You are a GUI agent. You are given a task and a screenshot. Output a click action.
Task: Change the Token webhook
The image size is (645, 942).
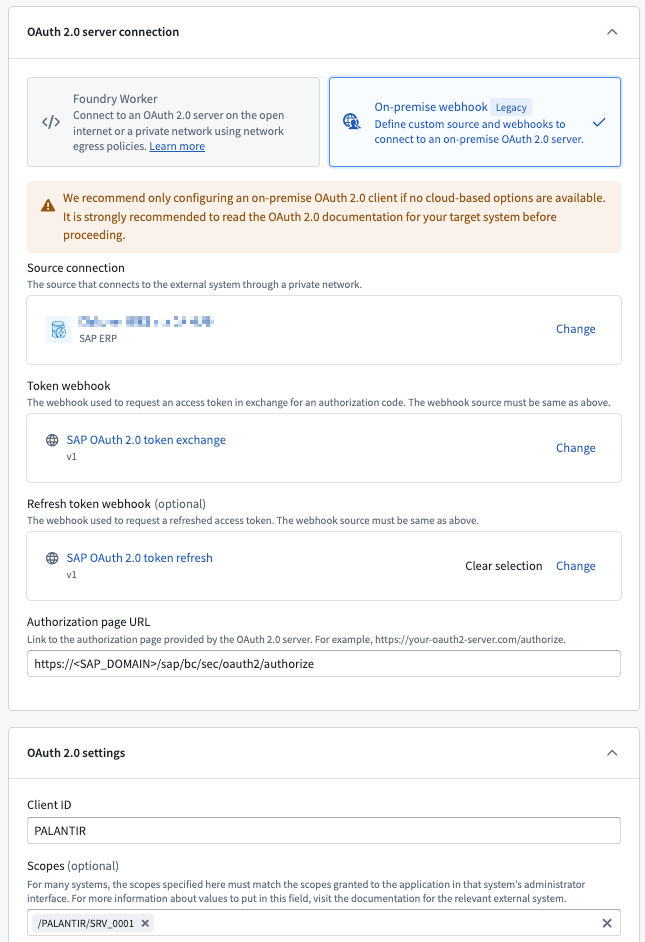tap(575, 448)
